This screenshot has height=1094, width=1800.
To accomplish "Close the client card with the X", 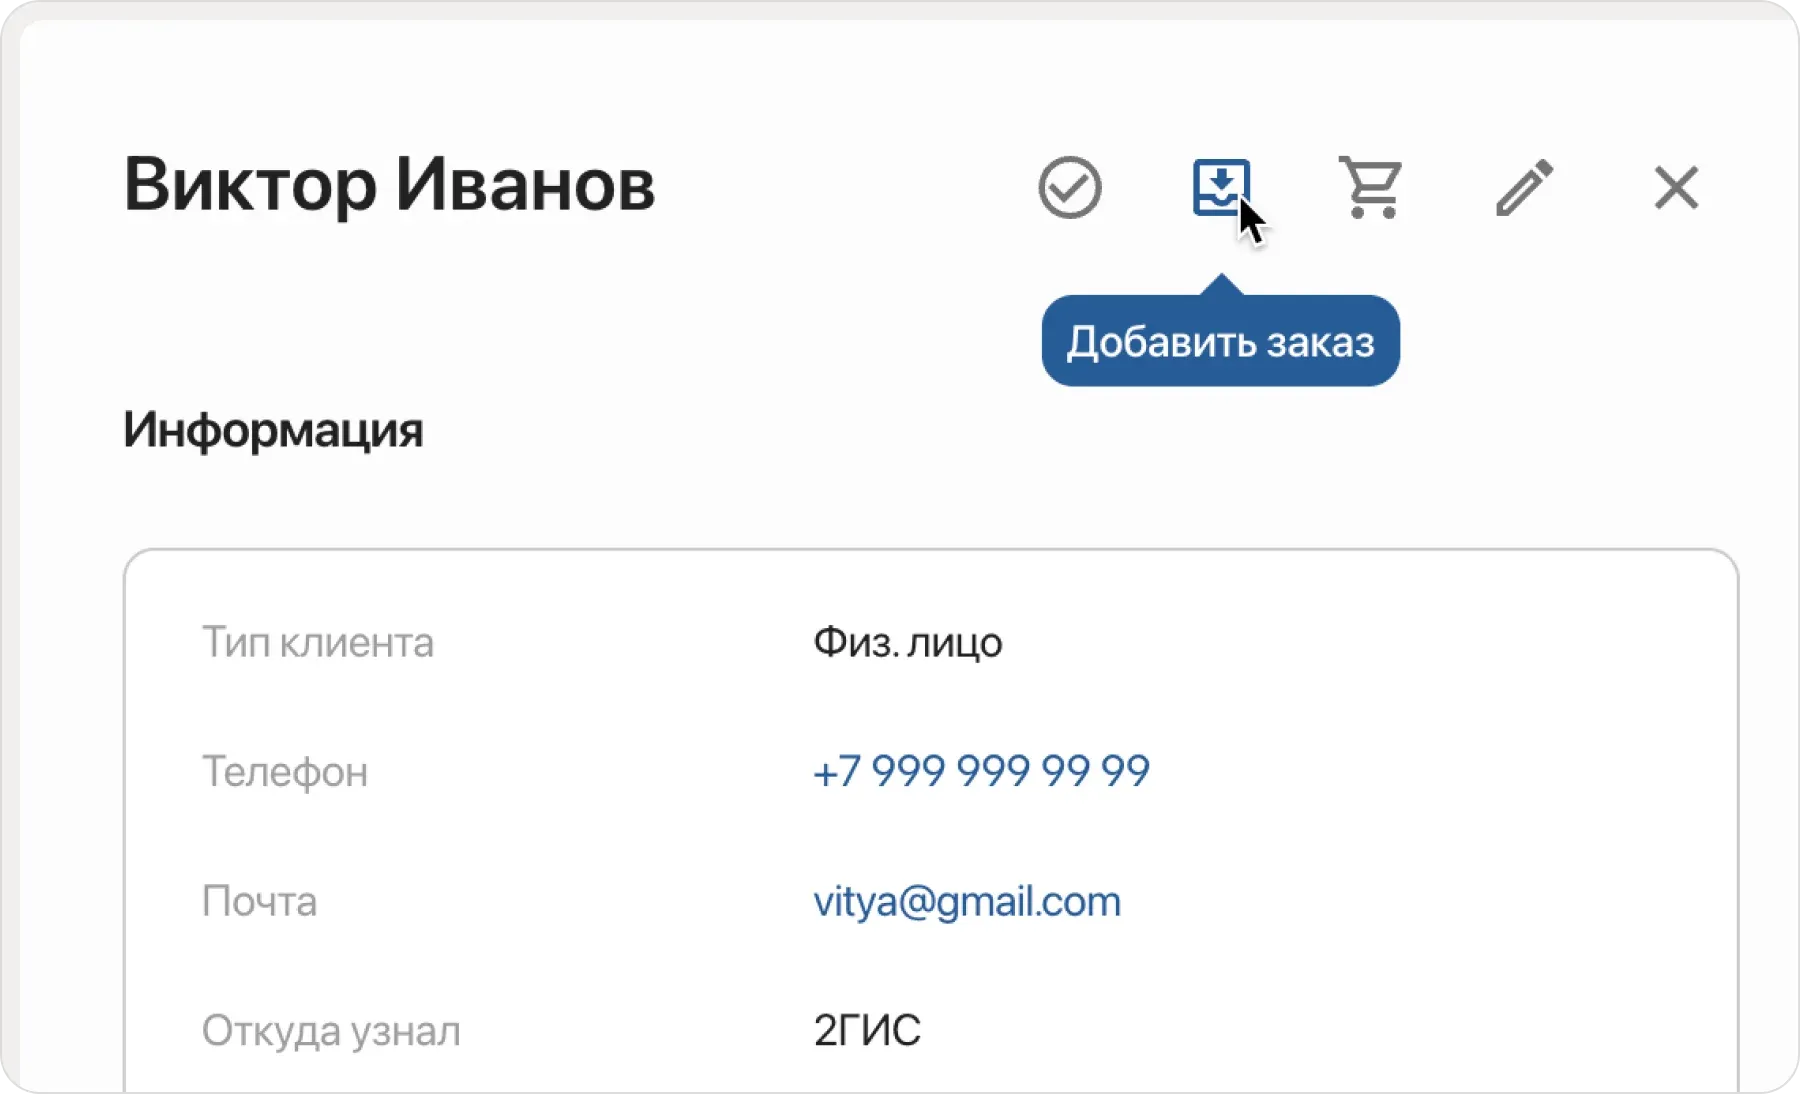I will pos(1676,187).
